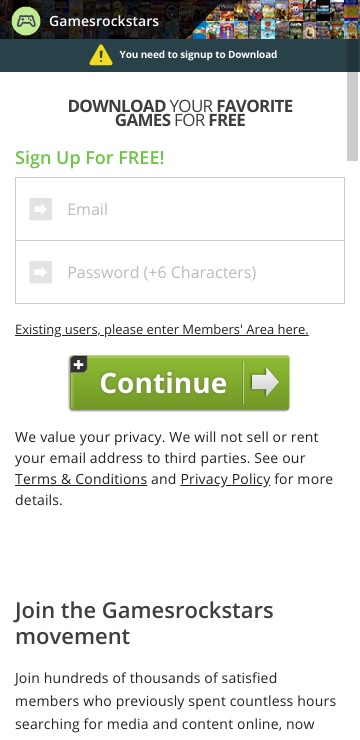Focus the Password (+6 Characters) field
The width and height of the screenshot is (360, 740).
point(180,272)
